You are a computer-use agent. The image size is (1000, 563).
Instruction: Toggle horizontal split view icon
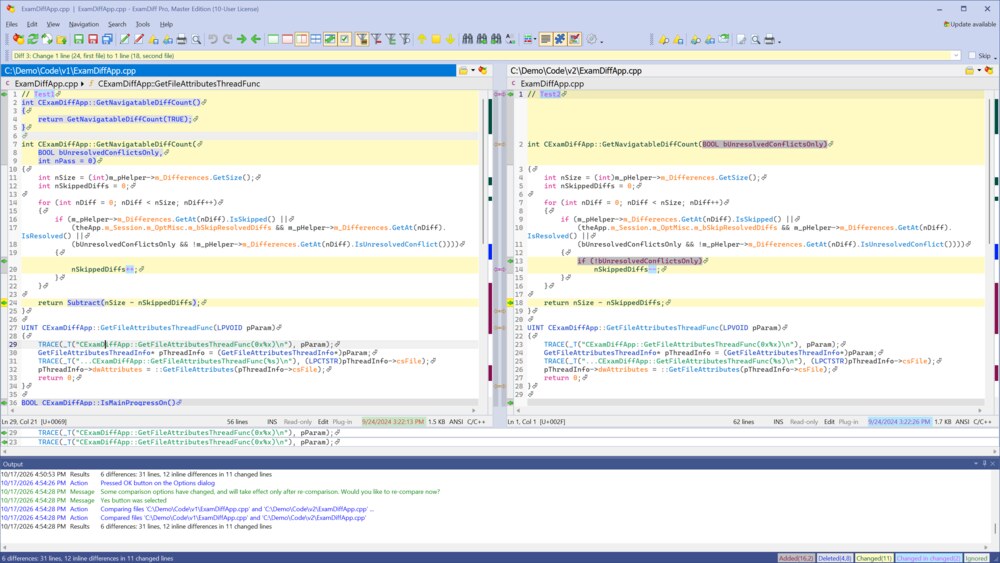tap(316, 40)
